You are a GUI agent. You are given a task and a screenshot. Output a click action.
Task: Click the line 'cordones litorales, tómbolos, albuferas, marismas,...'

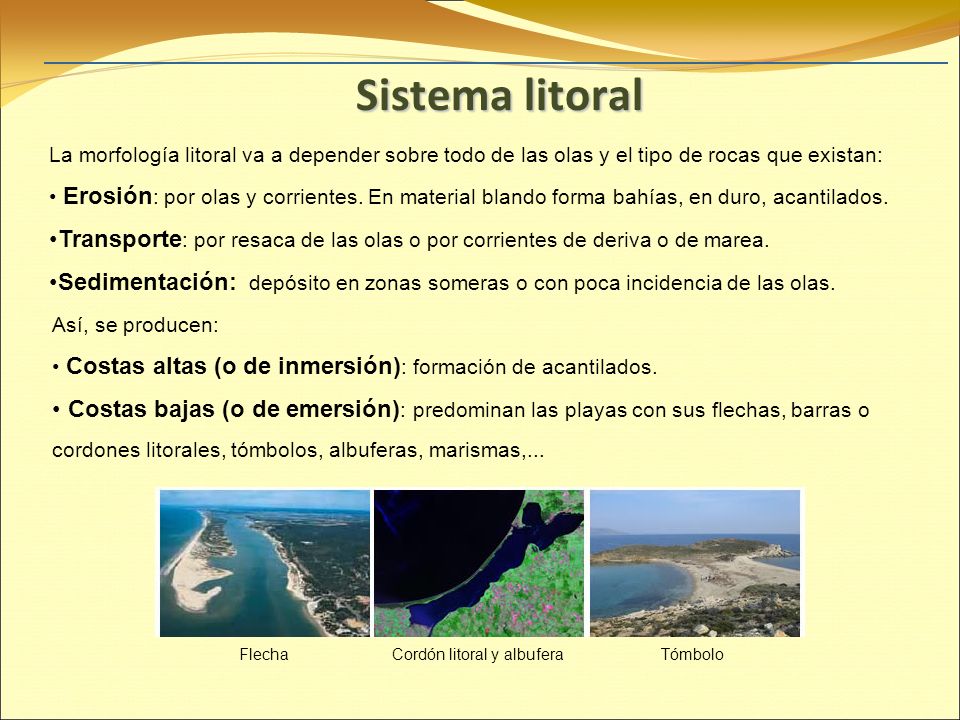tap(298, 451)
